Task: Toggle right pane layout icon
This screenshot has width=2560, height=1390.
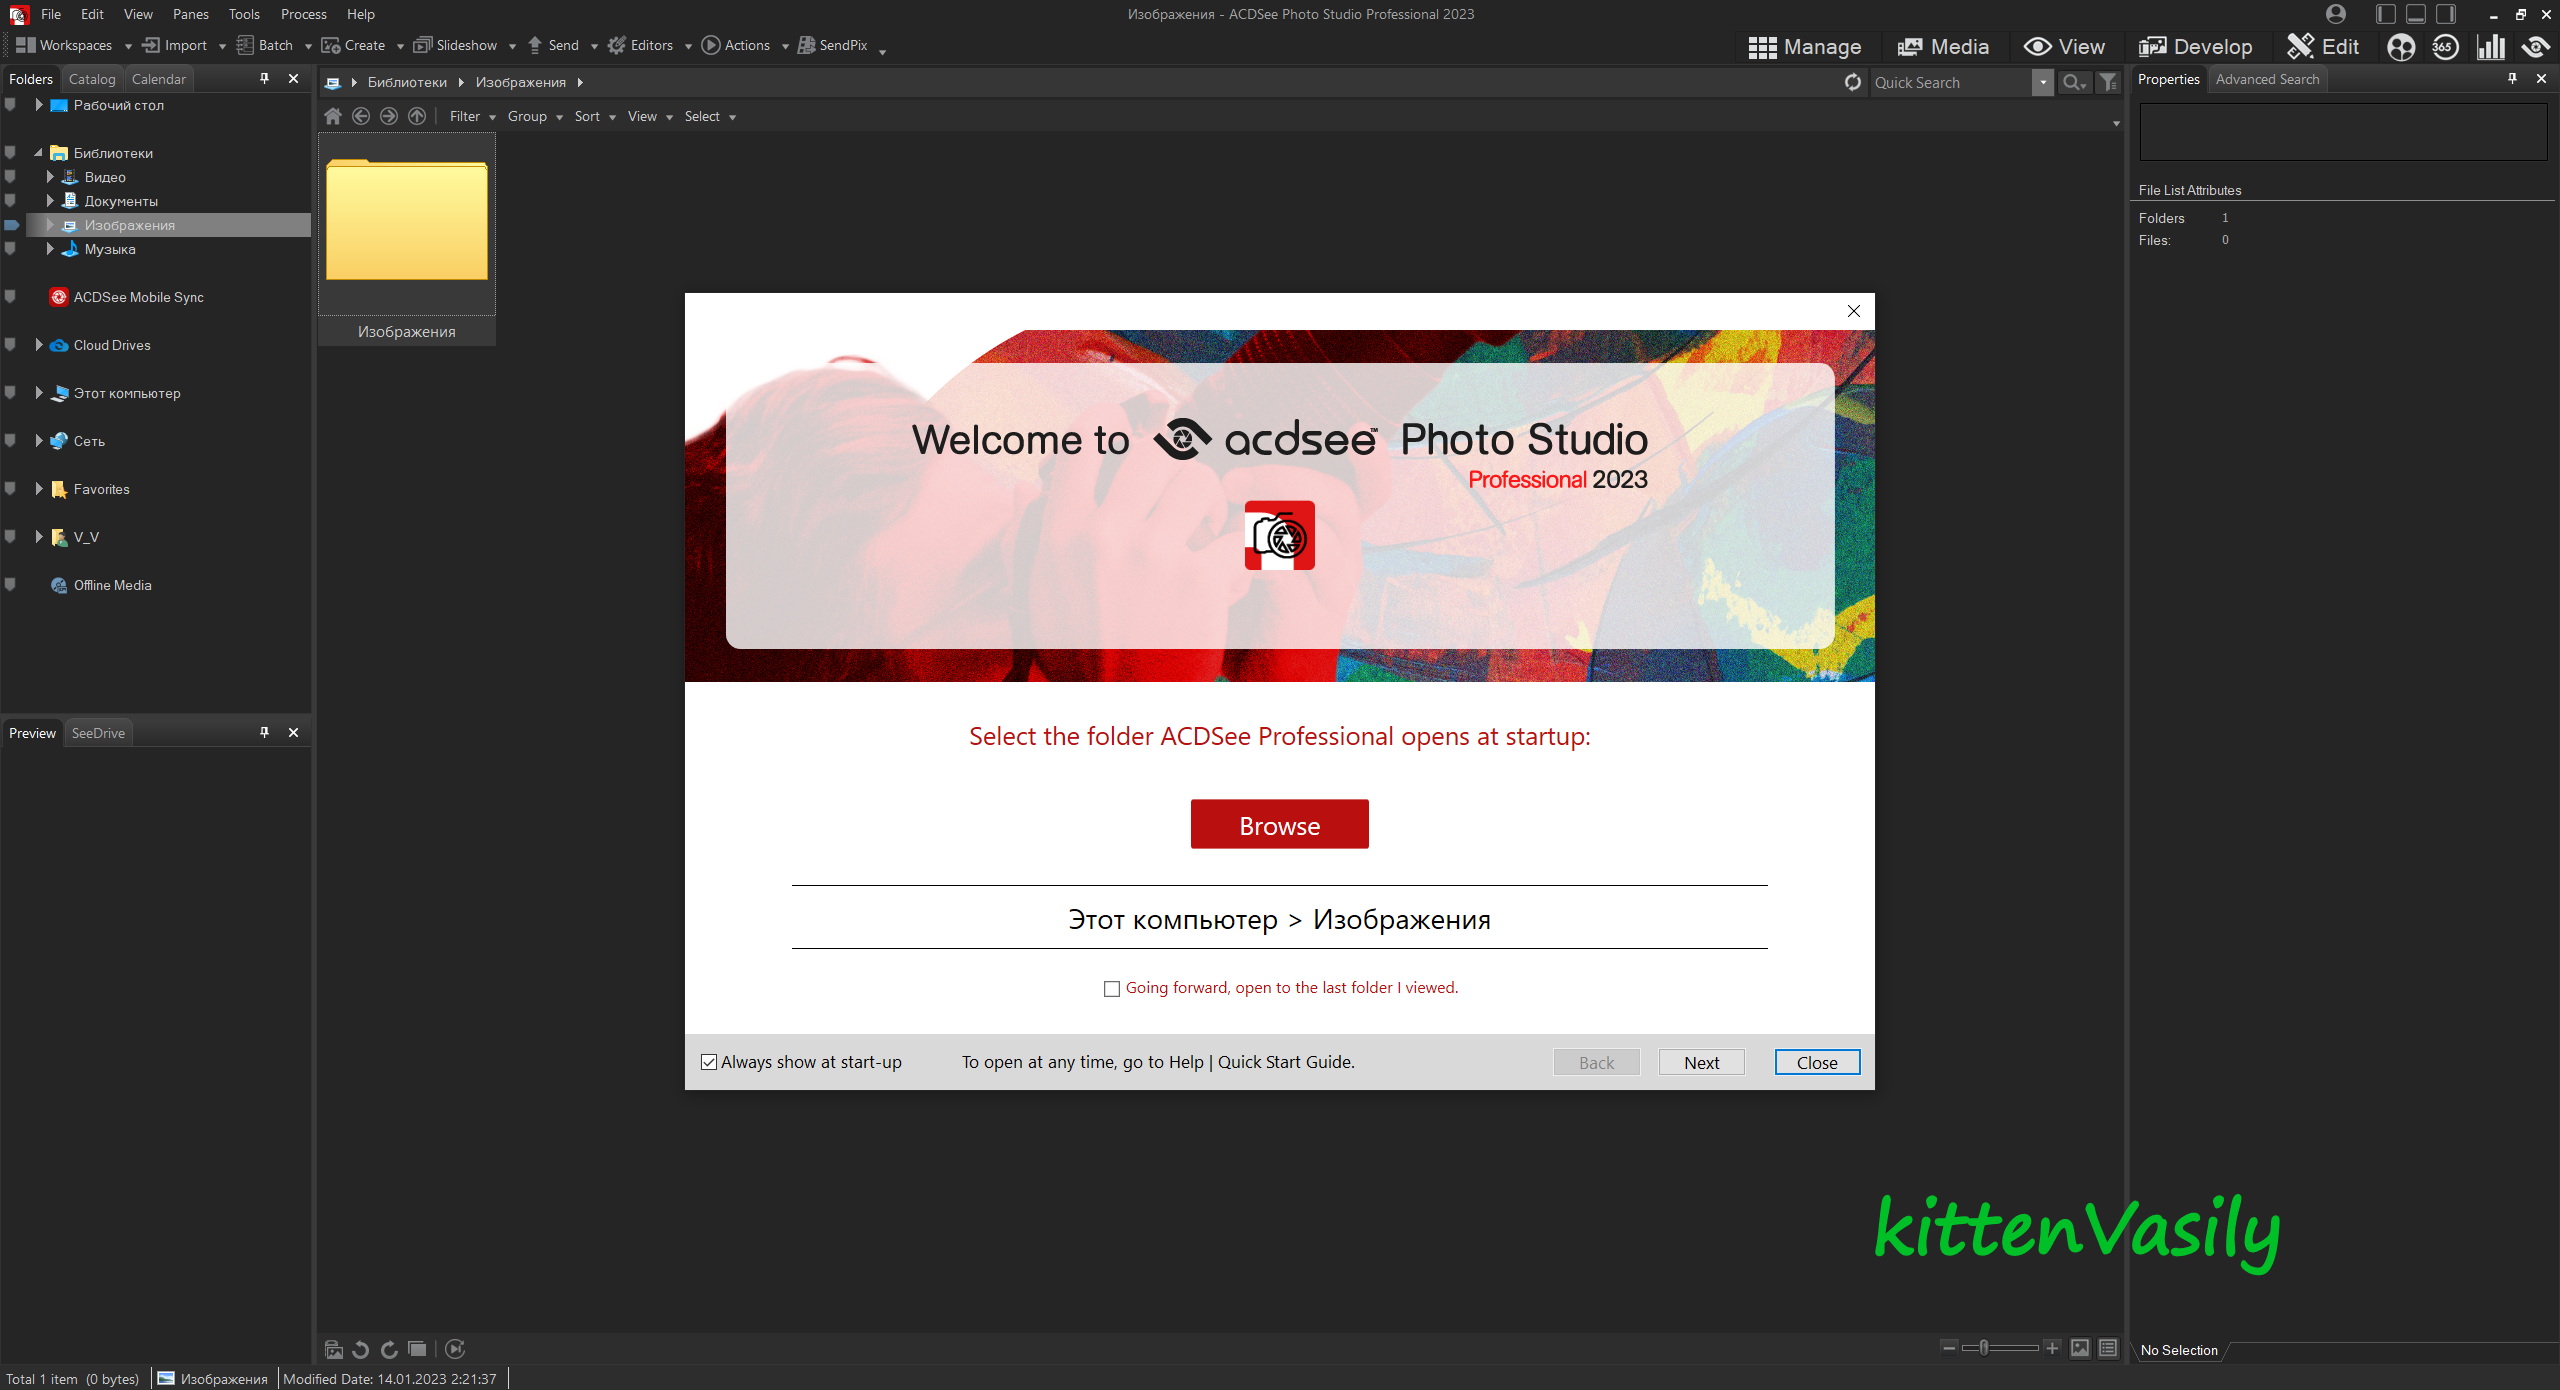Action: pos(2446,14)
